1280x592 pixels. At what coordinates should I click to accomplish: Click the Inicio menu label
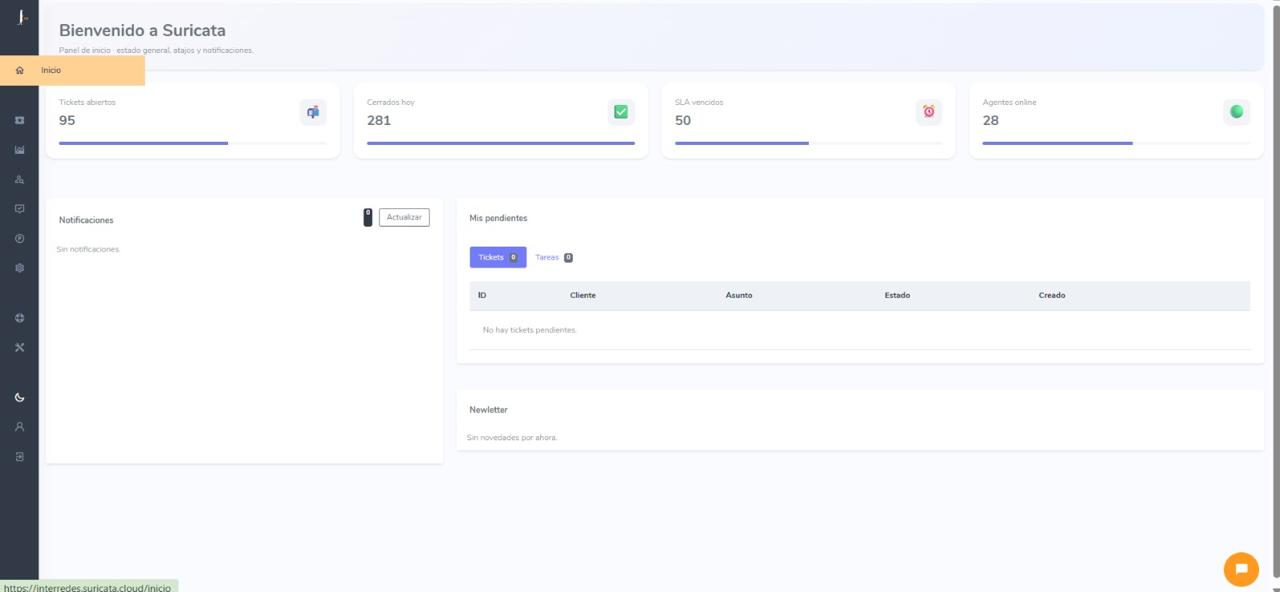pos(51,70)
